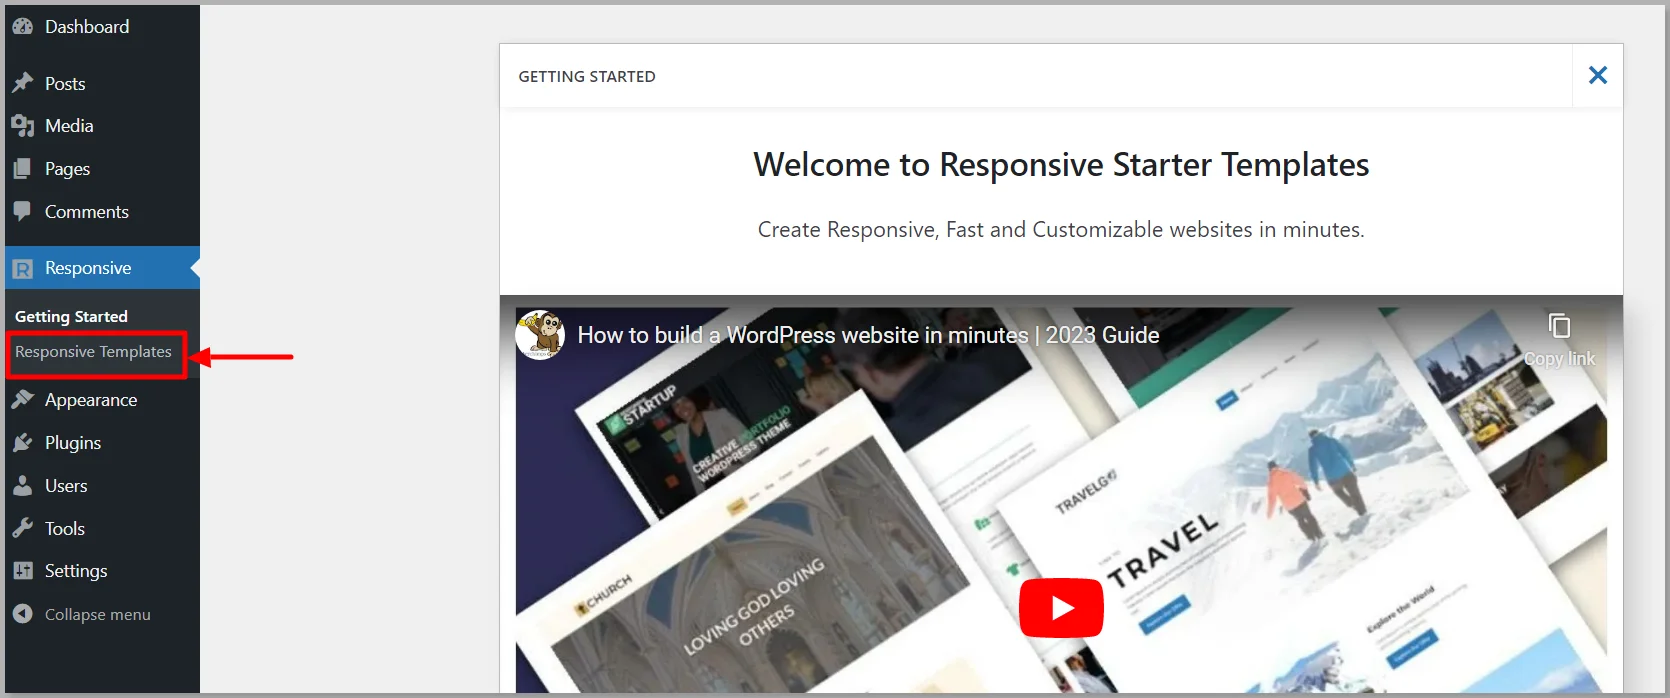Click the Pages document icon
1670x698 pixels.
pyautogui.click(x=22, y=169)
